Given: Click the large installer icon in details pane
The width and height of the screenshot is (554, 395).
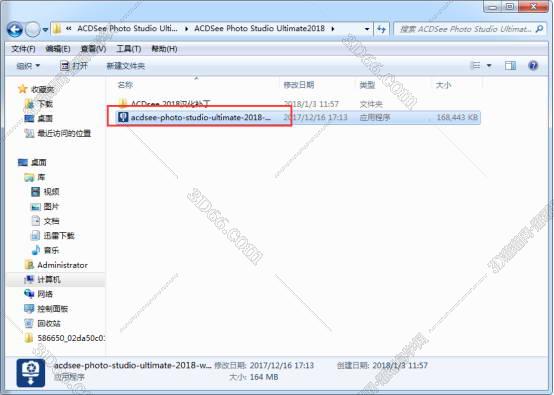Looking at the screenshot, I should pyautogui.click(x=31, y=373).
